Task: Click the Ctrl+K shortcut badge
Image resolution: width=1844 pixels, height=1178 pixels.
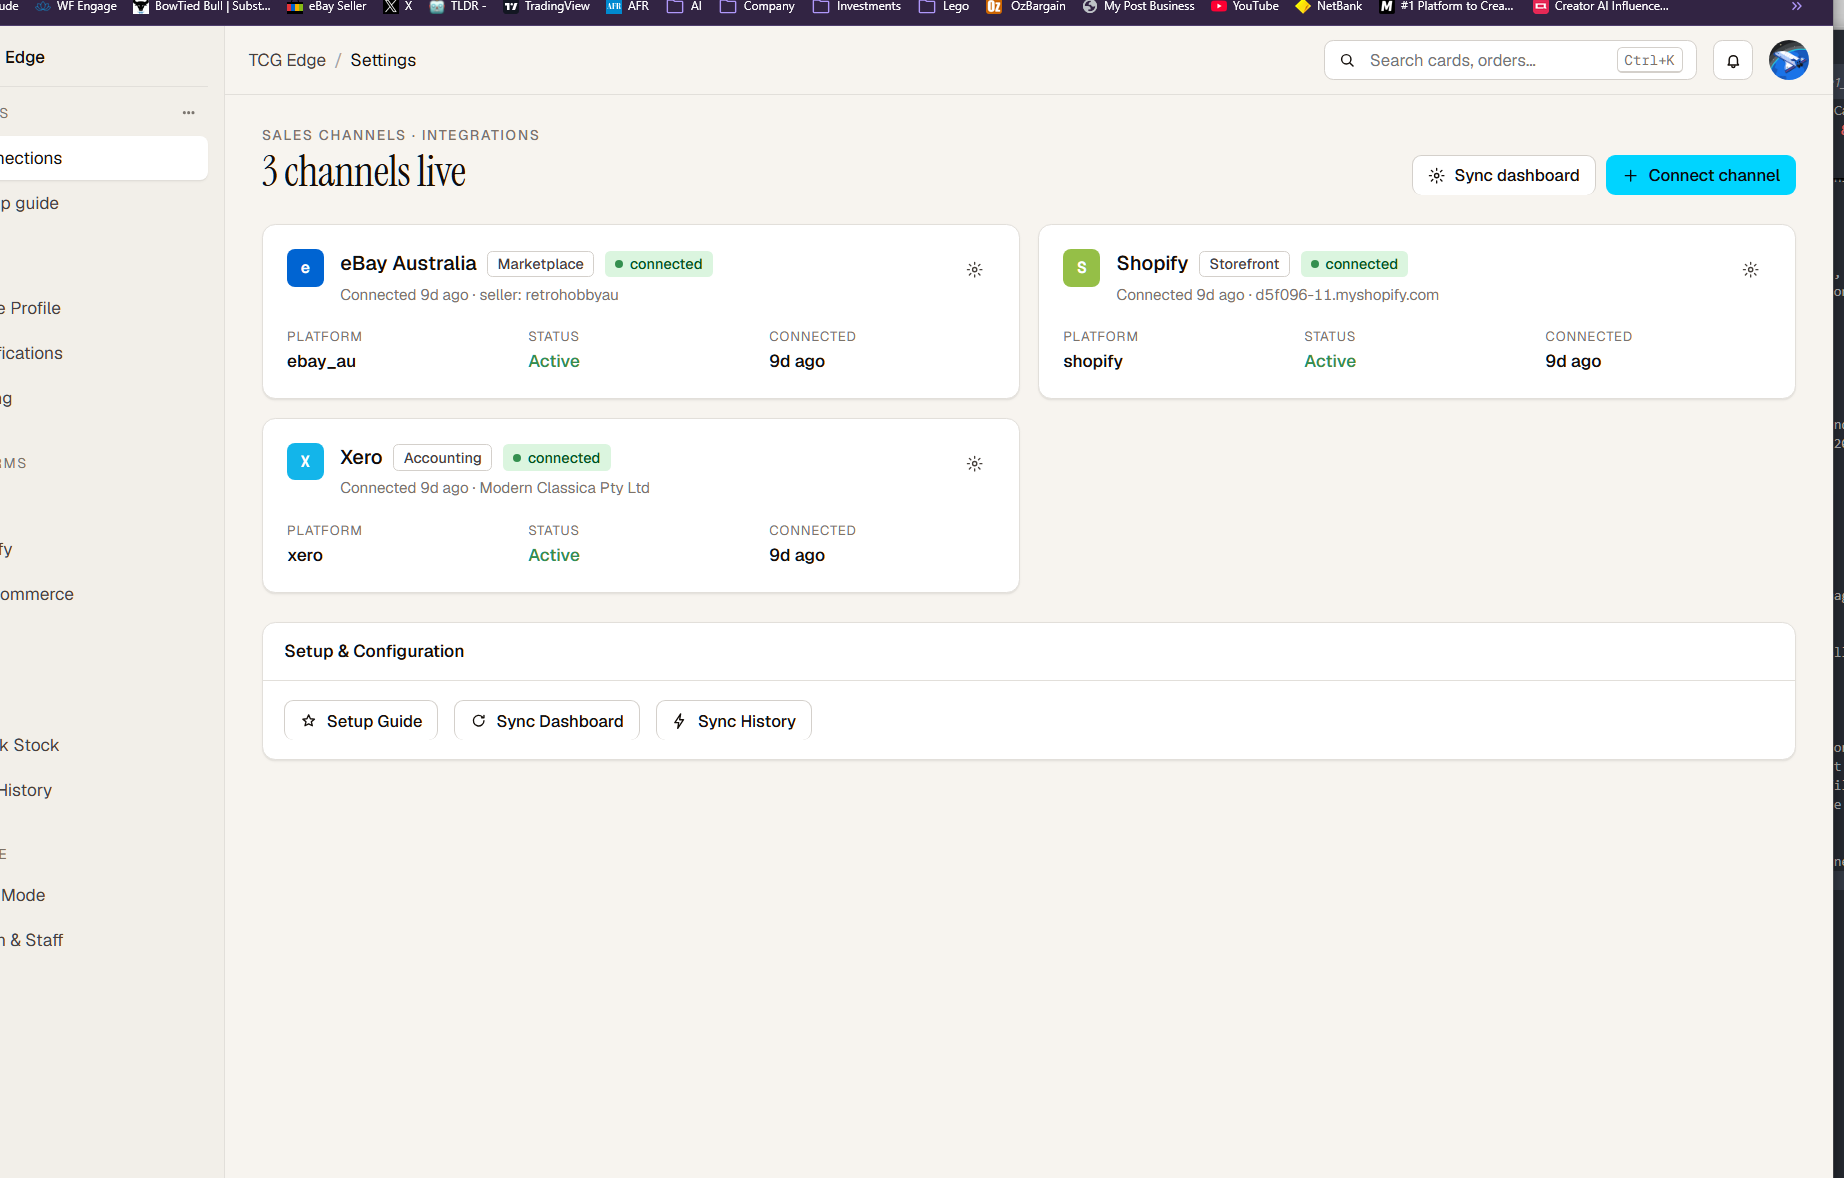Action: point(1649,61)
